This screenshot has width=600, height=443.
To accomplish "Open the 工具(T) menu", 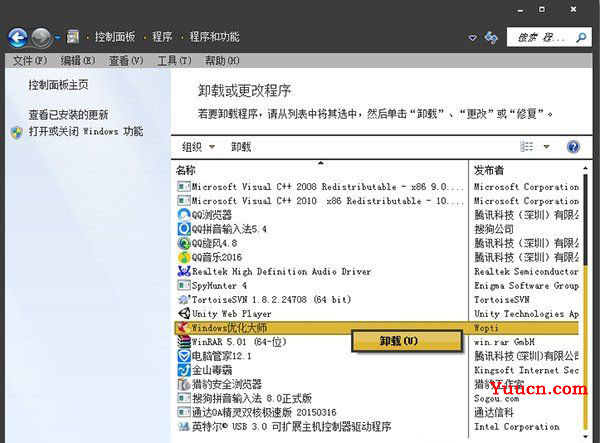I will coord(174,60).
